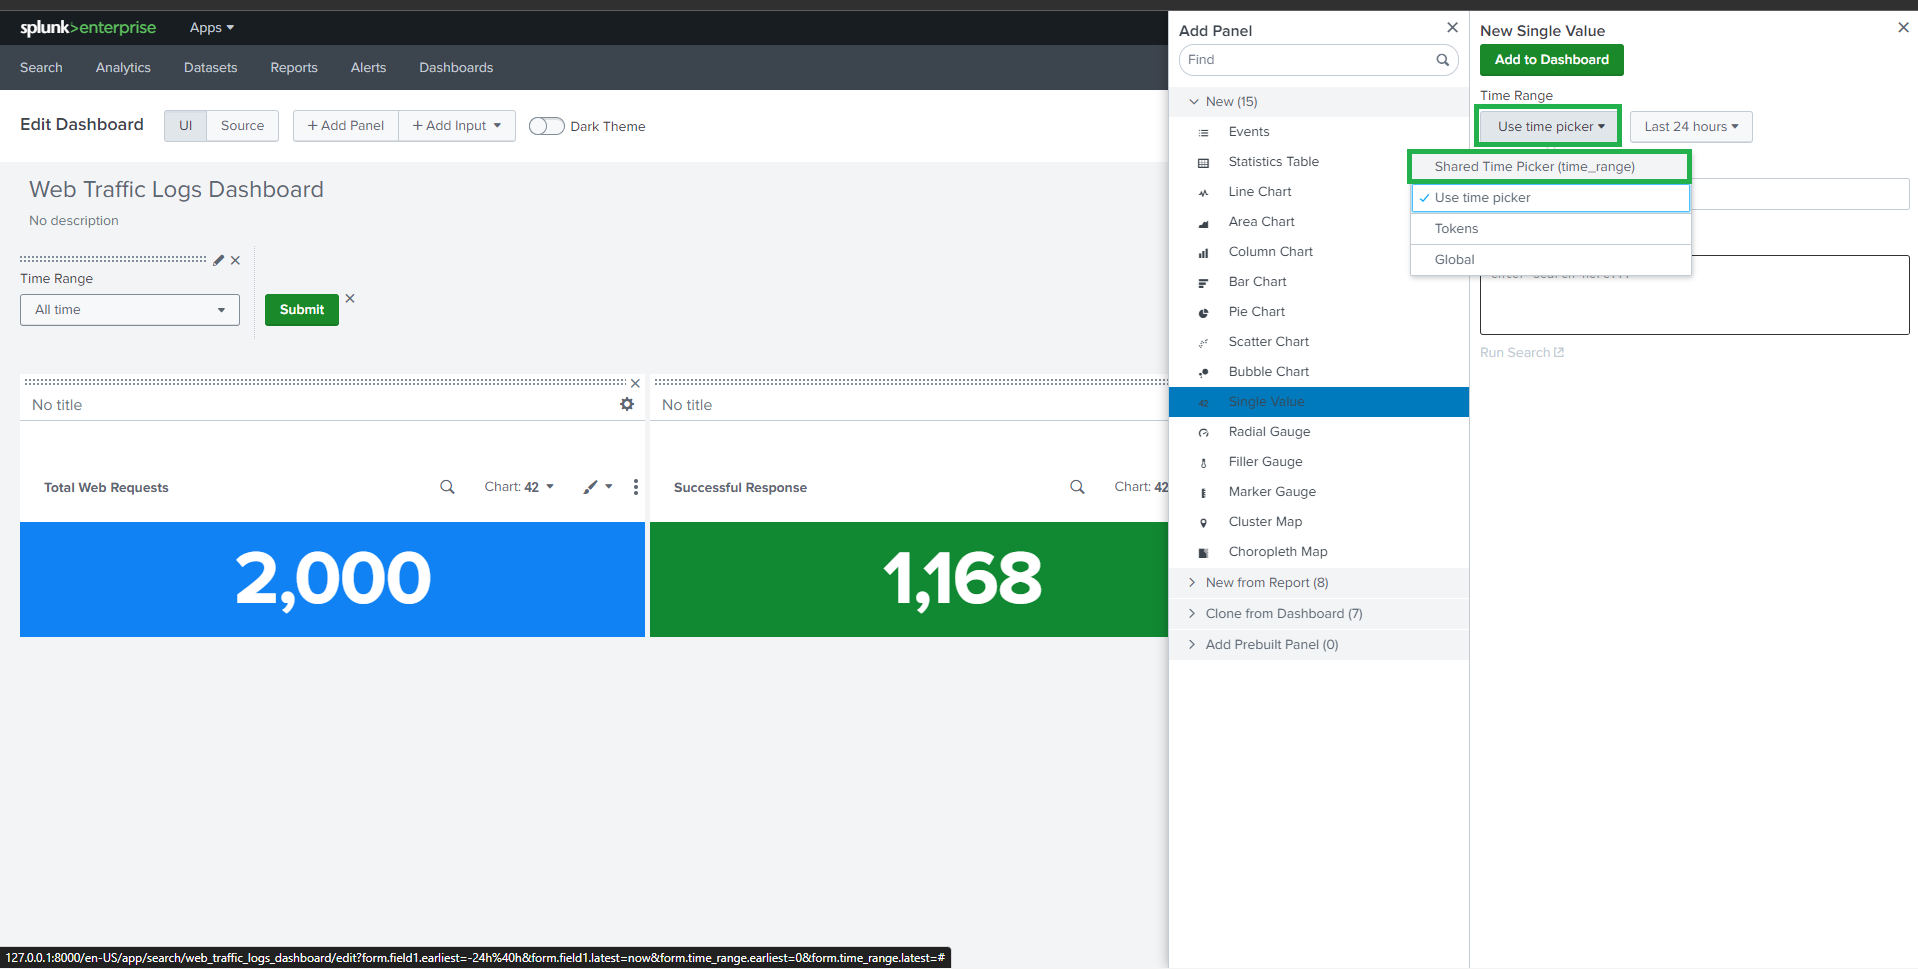Close the Add Panel sidebar
Screen dimensions: 1918x969
[x=1452, y=27]
